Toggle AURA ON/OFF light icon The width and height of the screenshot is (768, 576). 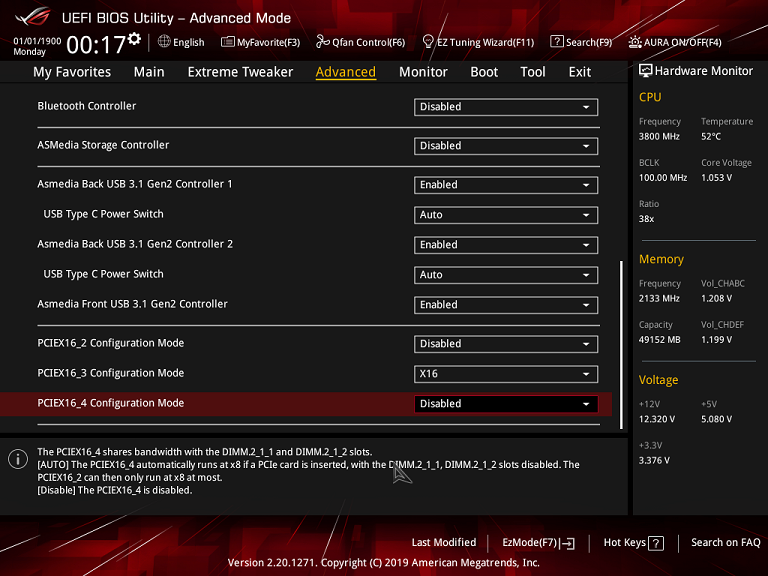635,42
